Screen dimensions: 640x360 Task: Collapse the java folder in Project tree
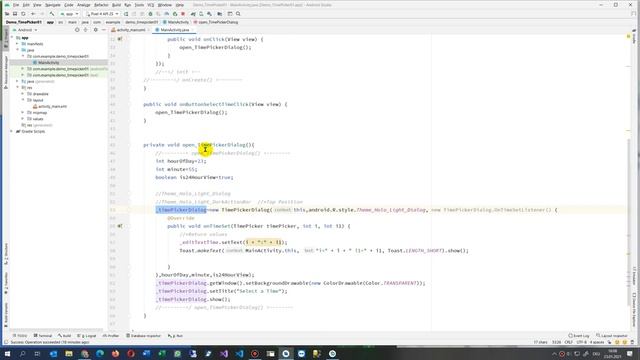point(17,50)
